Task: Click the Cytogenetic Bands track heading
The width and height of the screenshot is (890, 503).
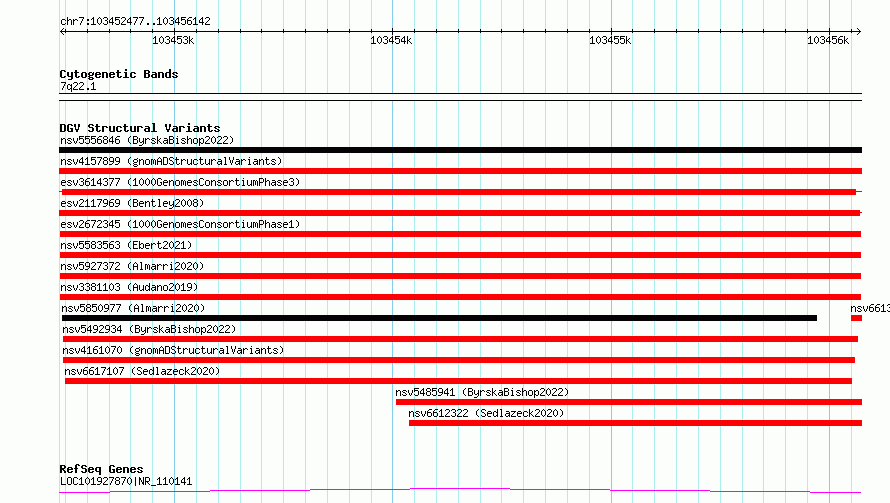Action: point(119,74)
